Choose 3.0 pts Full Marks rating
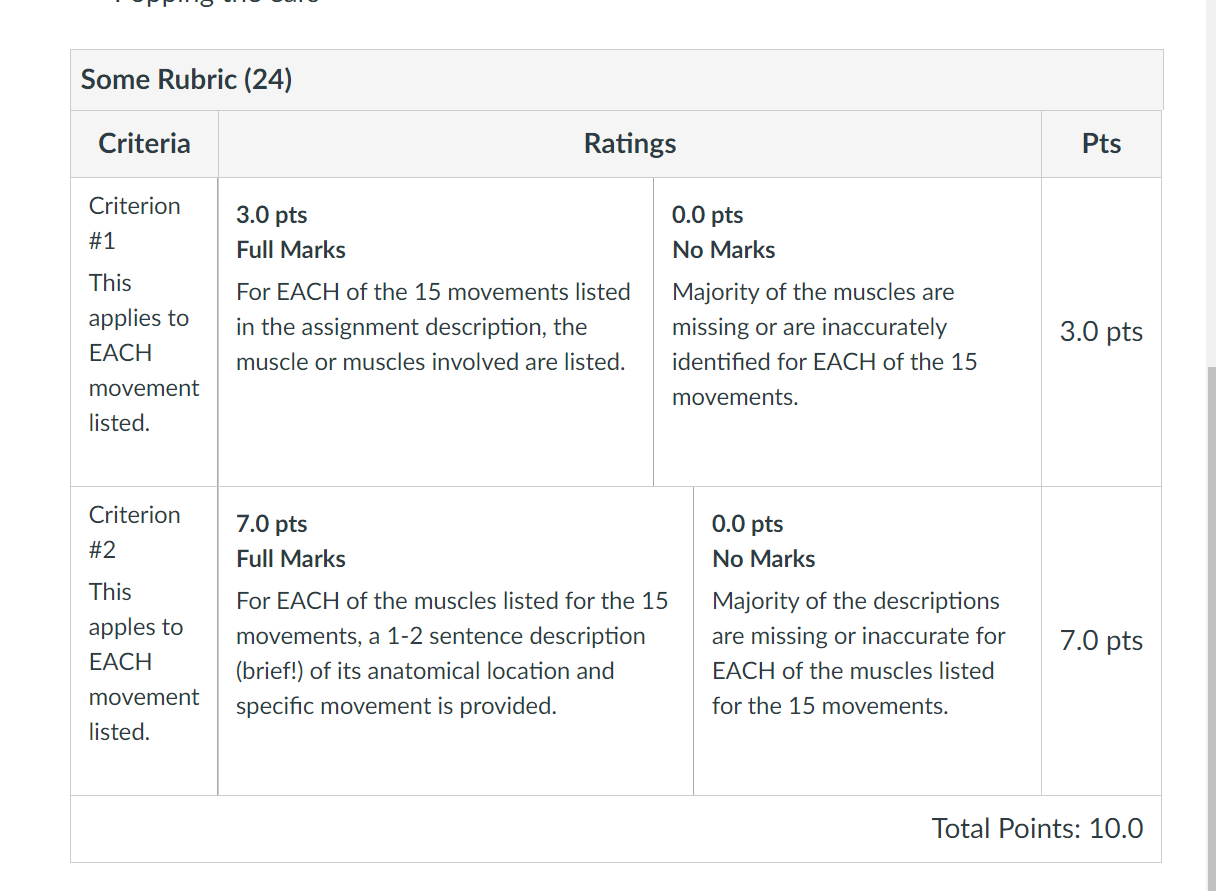This screenshot has width=1216, height=891. click(x=436, y=332)
